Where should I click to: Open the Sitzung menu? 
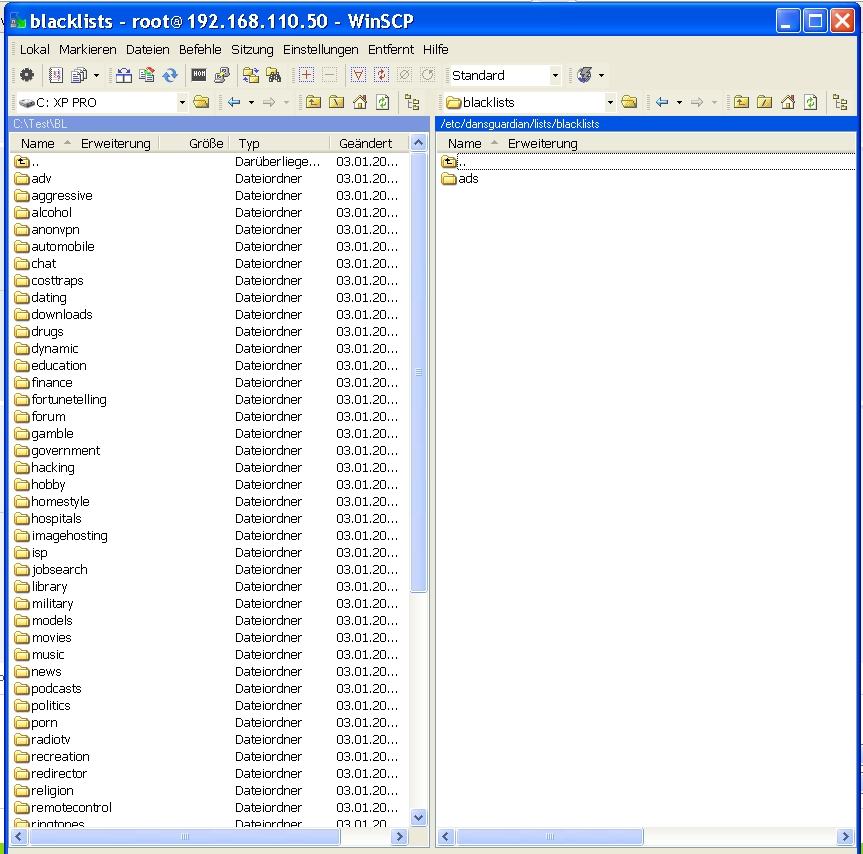coord(252,49)
